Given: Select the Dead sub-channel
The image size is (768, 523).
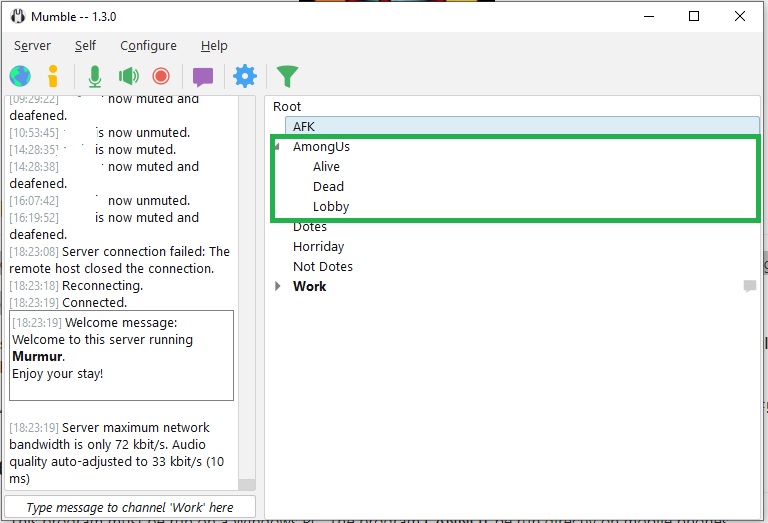Looking at the screenshot, I should tap(328, 187).
